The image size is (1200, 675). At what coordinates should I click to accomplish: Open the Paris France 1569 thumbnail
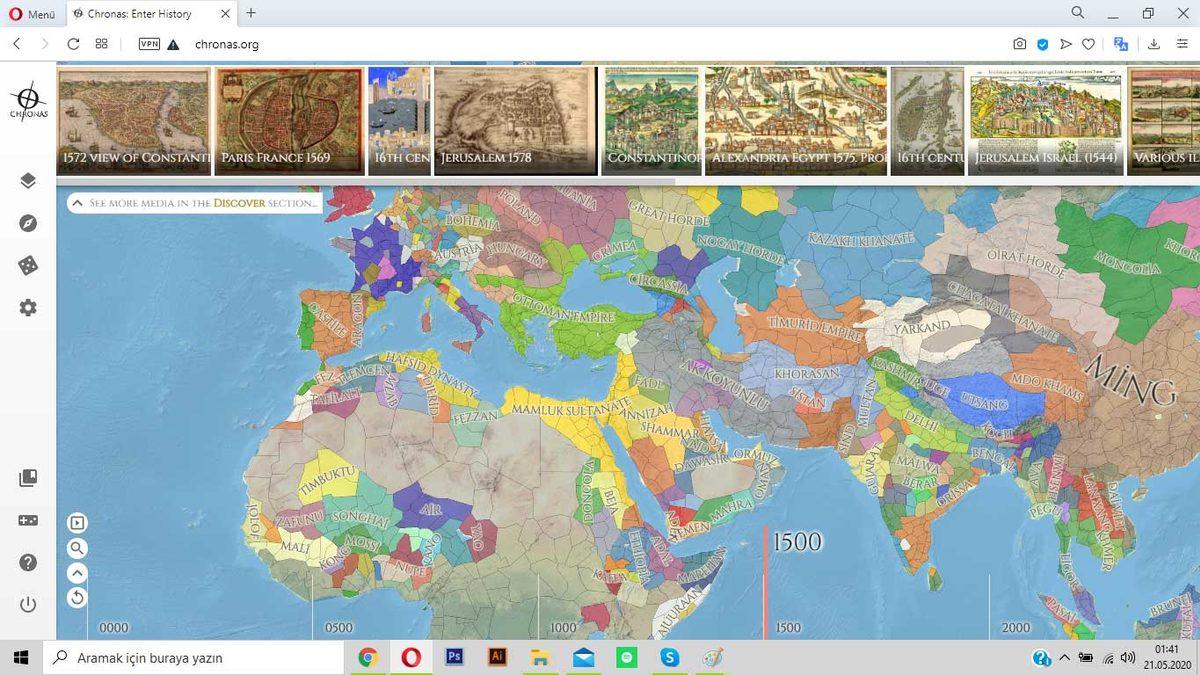289,121
